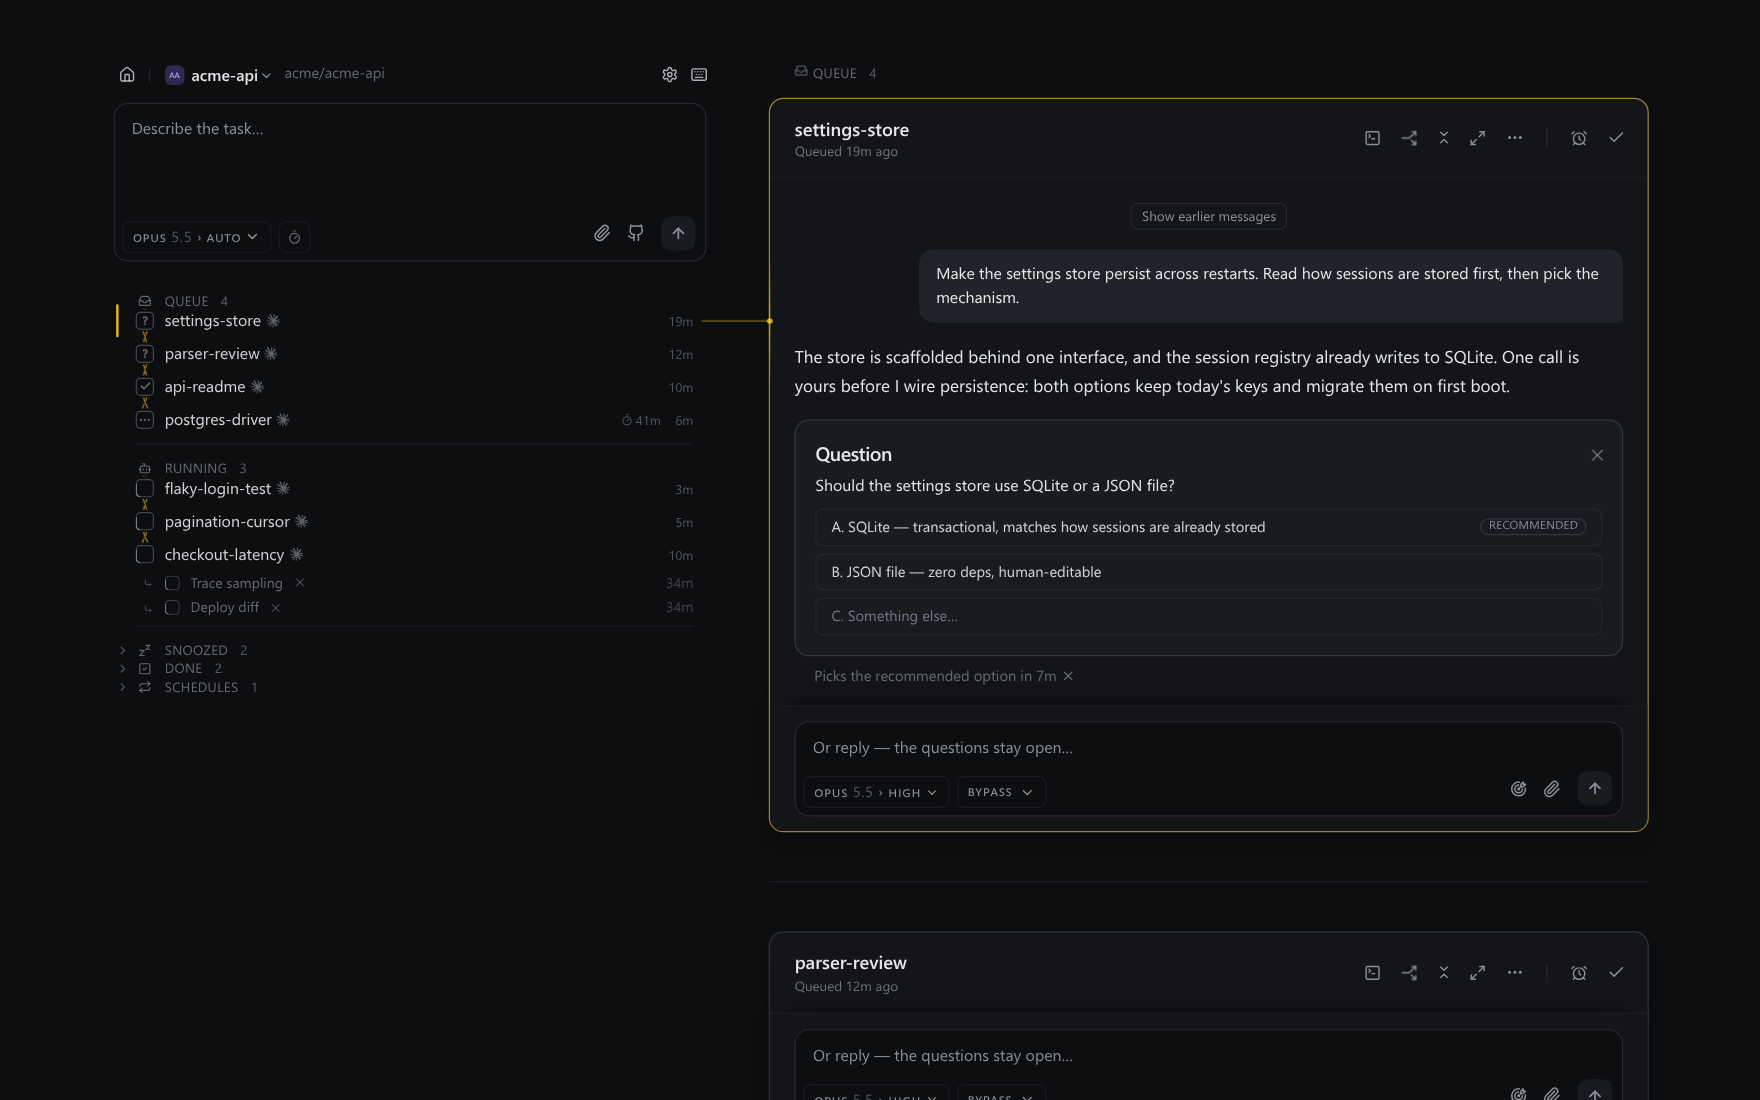This screenshot has height=1100, width=1760.
Task: Open settings gear in sidebar header
Action: (x=670, y=74)
